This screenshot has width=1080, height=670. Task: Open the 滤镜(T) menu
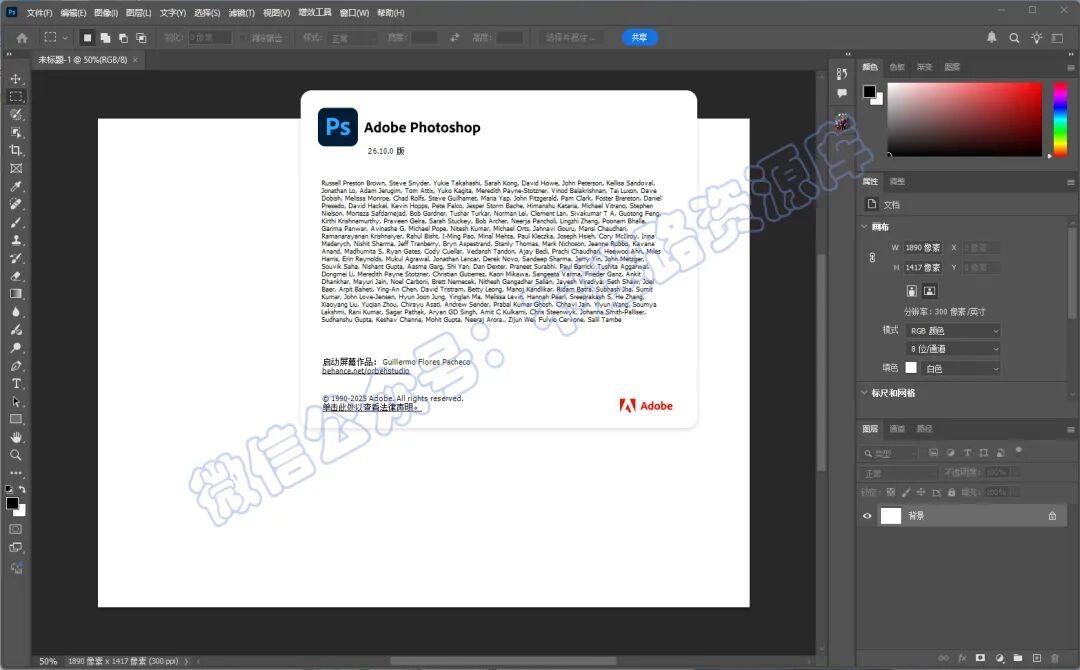[242, 13]
